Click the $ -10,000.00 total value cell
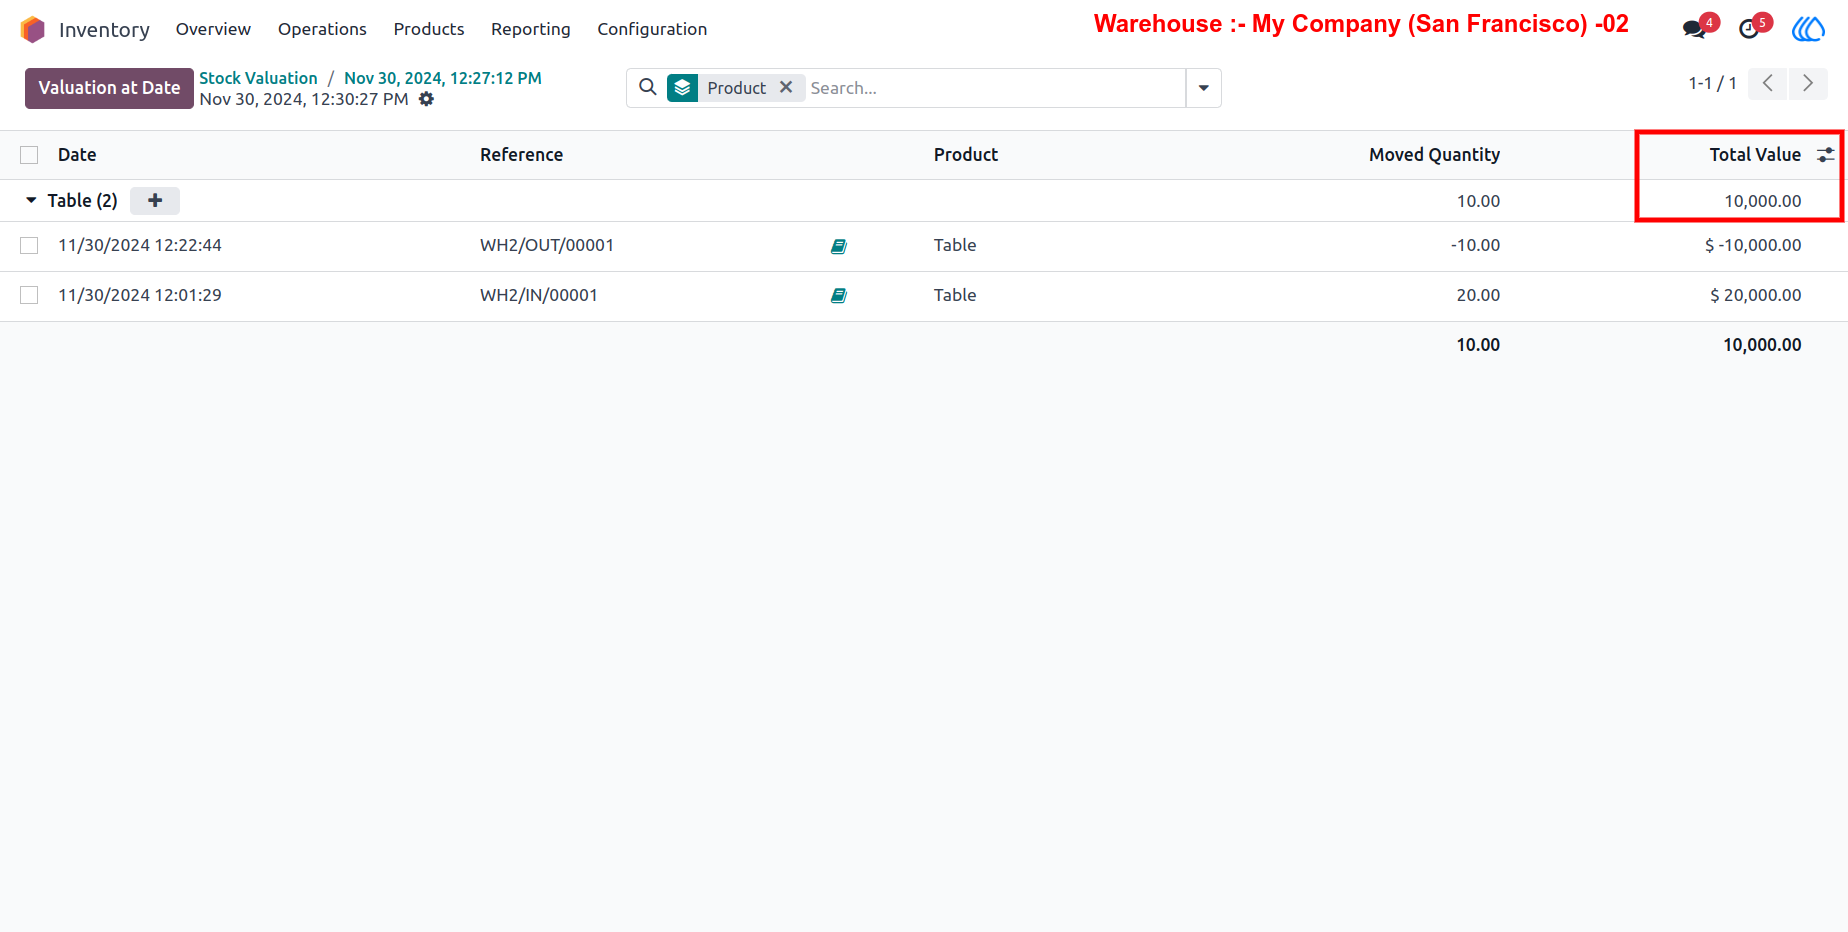 pos(1753,246)
